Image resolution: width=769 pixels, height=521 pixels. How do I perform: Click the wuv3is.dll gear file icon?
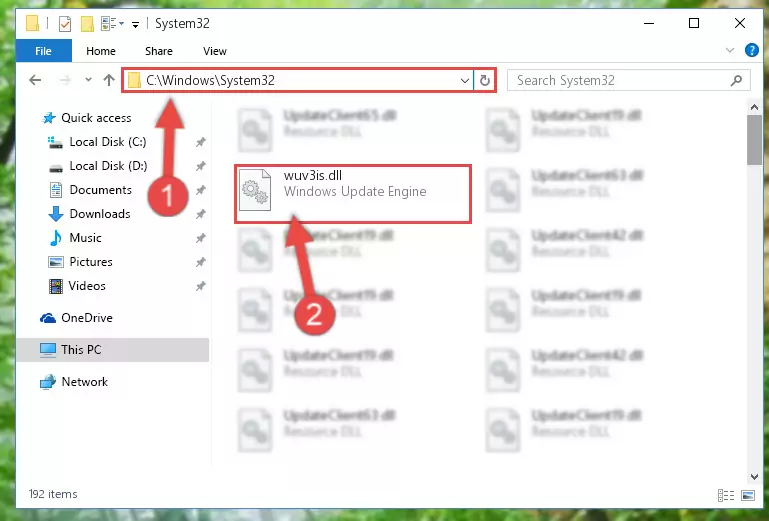coord(255,190)
